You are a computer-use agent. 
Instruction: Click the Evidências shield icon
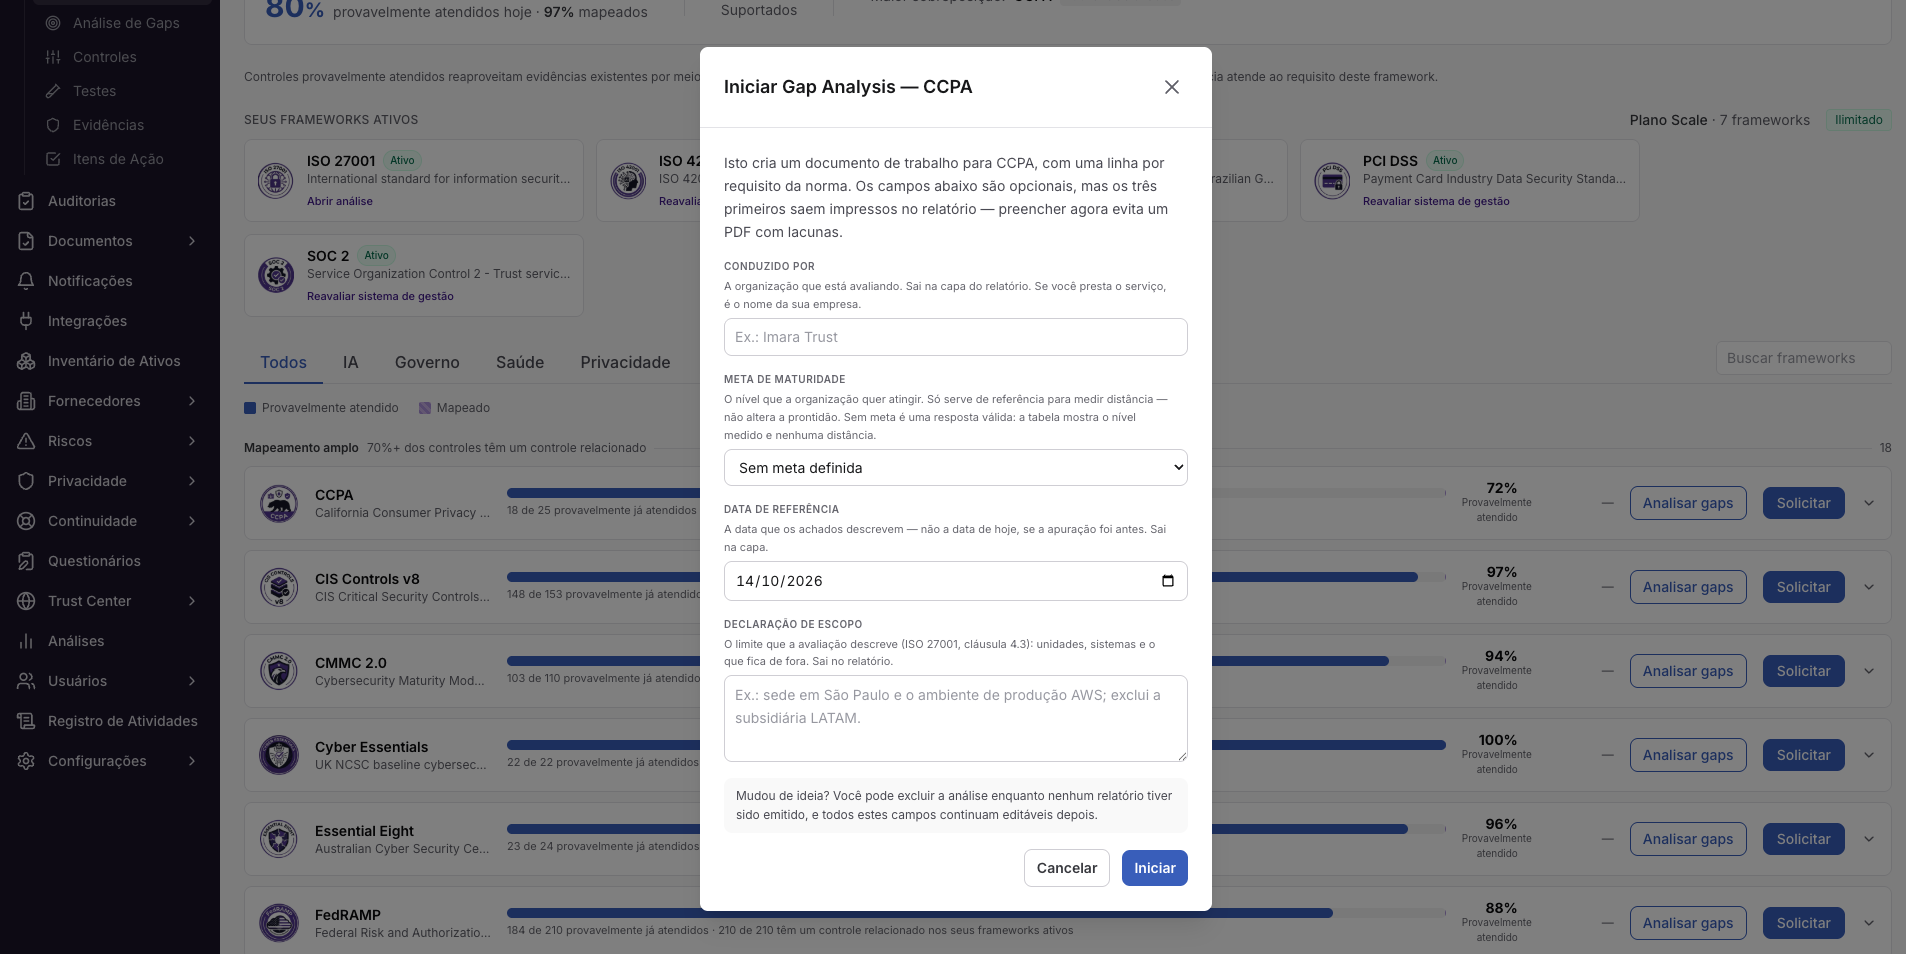[x=53, y=125]
